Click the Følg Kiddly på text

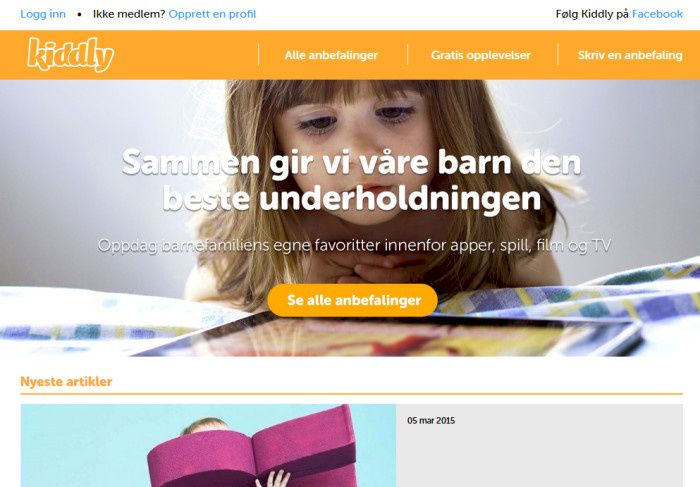pos(592,14)
